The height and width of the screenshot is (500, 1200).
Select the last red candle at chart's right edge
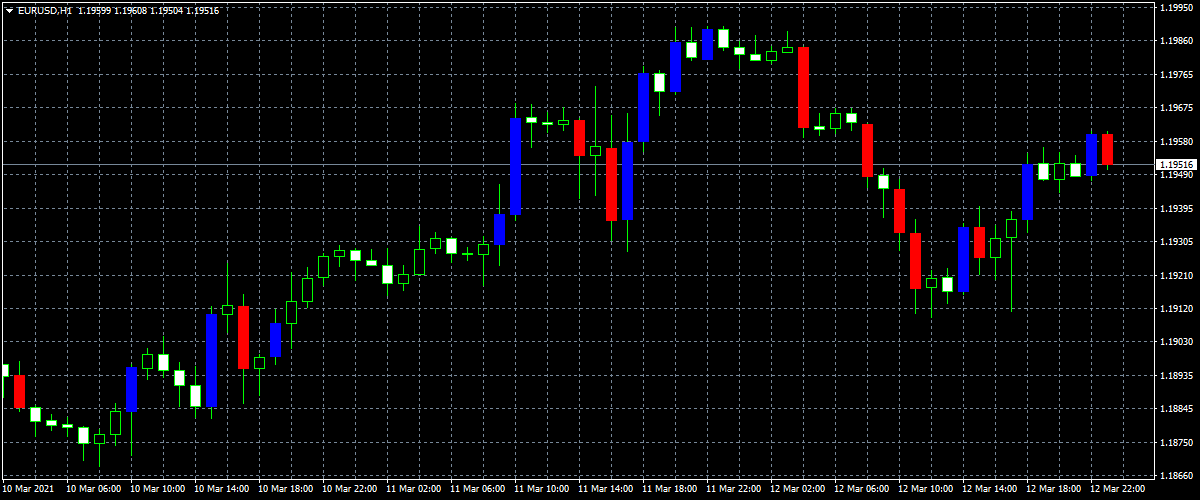point(1108,149)
